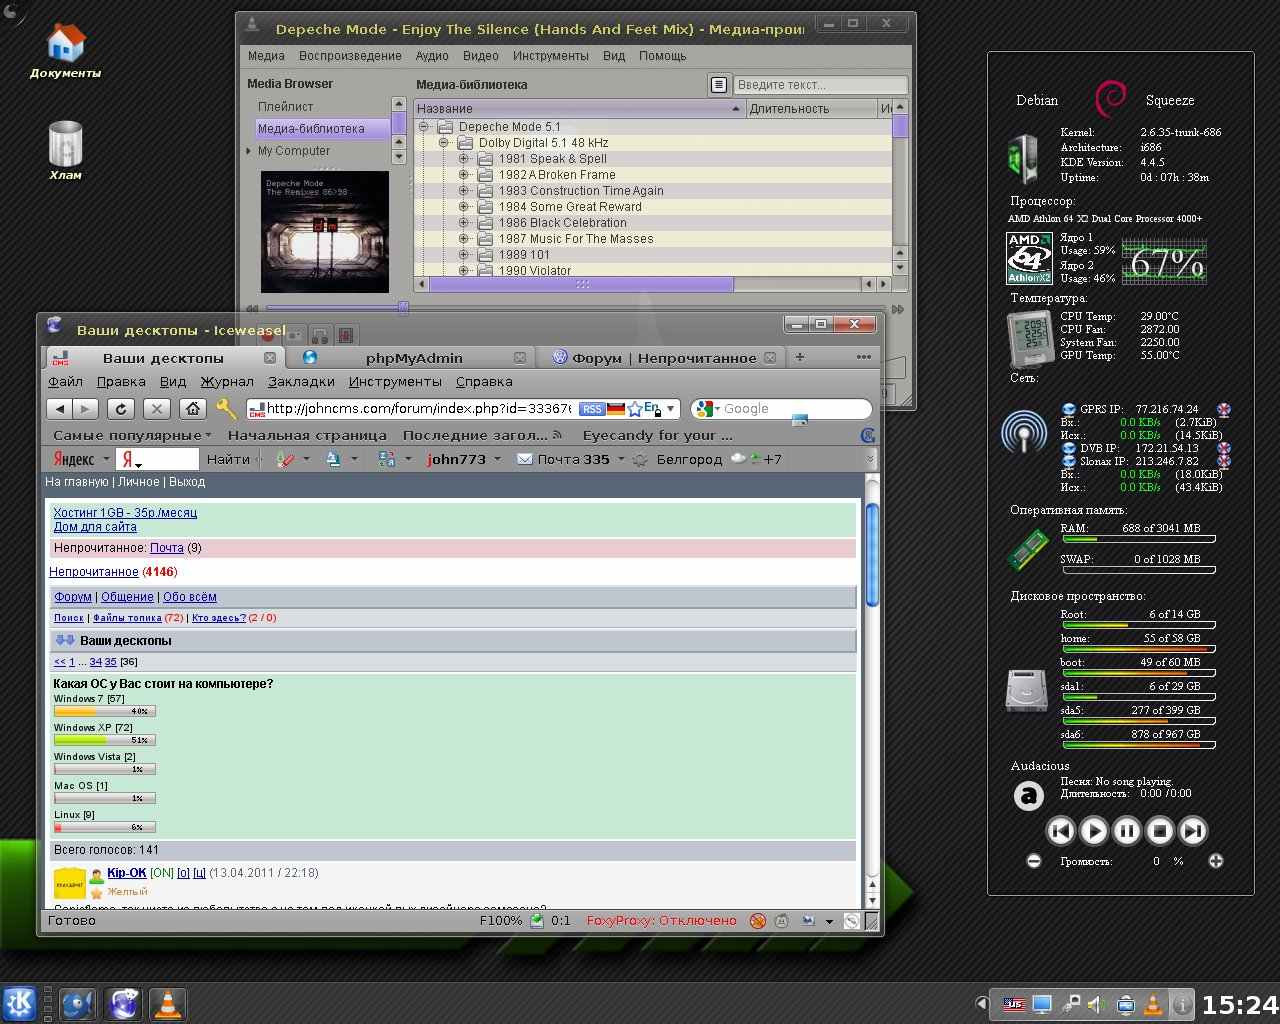Expand the 1987 Music For The Masses folder

click(464, 239)
